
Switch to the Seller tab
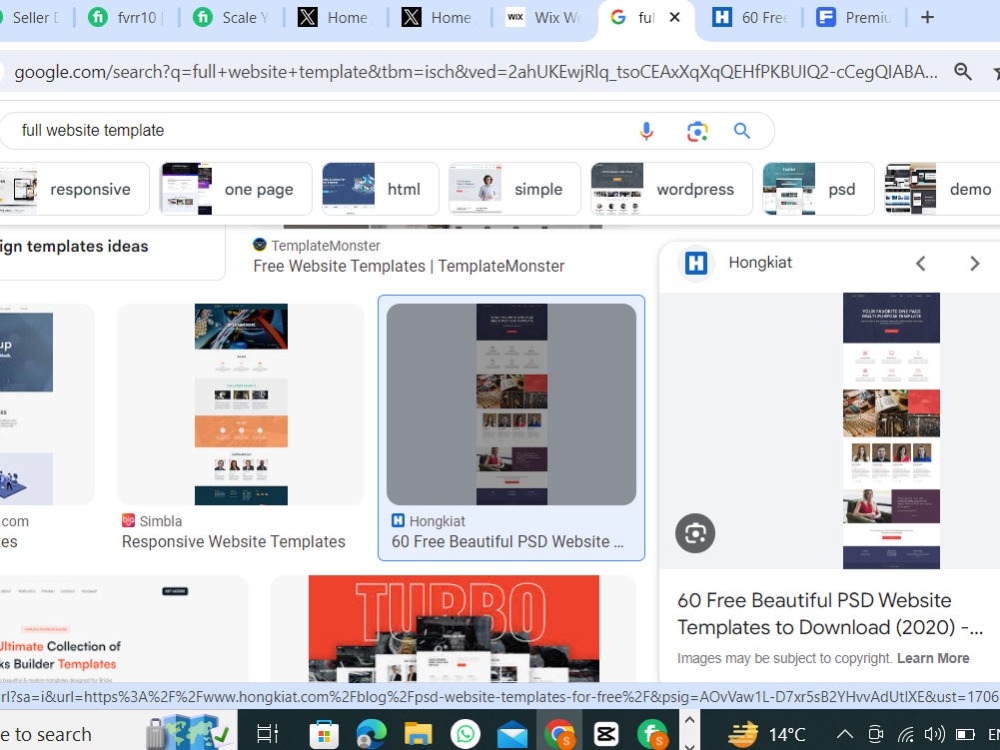tap(33, 17)
